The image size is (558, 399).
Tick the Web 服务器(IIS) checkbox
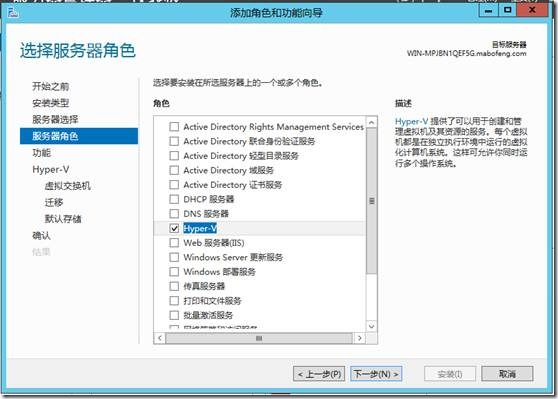174,243
